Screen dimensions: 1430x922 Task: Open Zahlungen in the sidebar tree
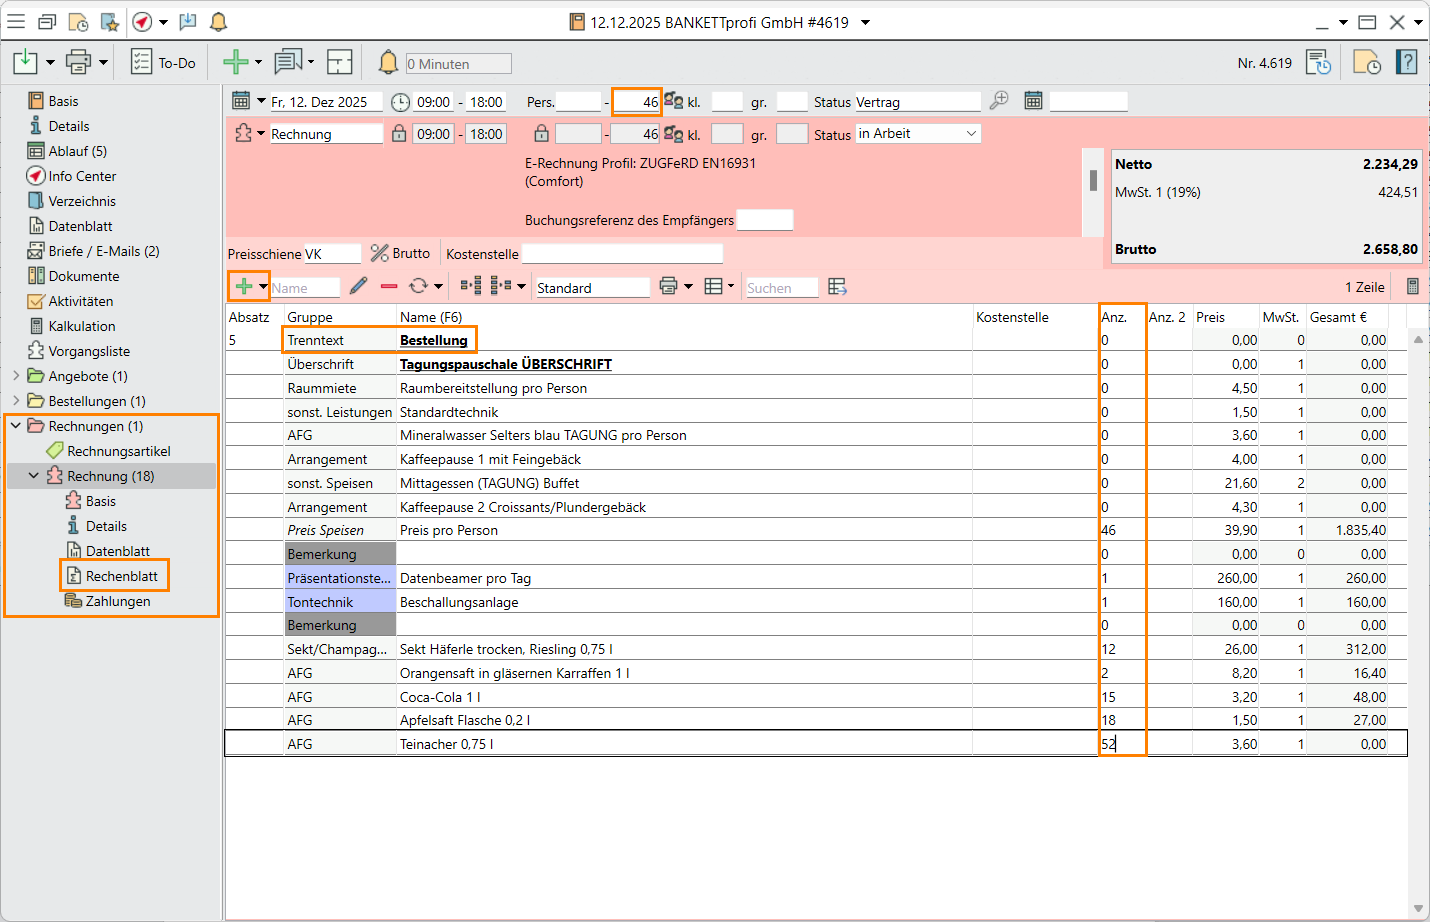point(117,601)
